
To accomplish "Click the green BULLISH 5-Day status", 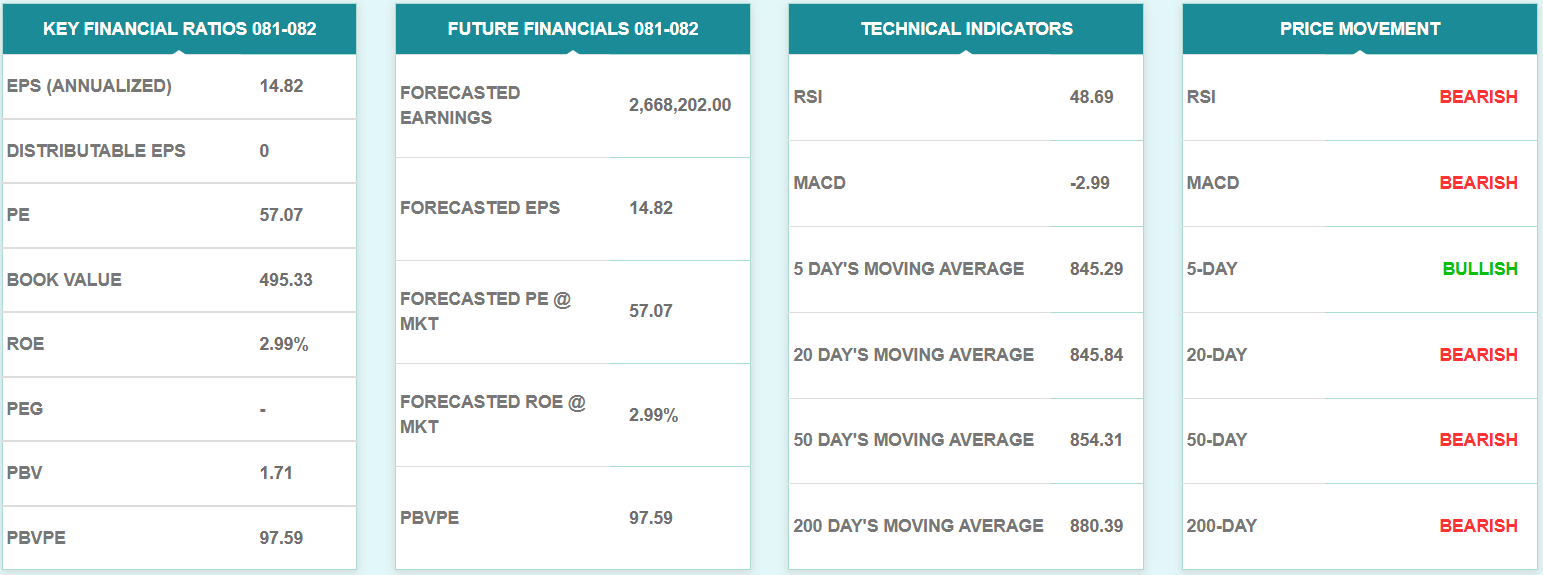I will [x=1480, y=269].
